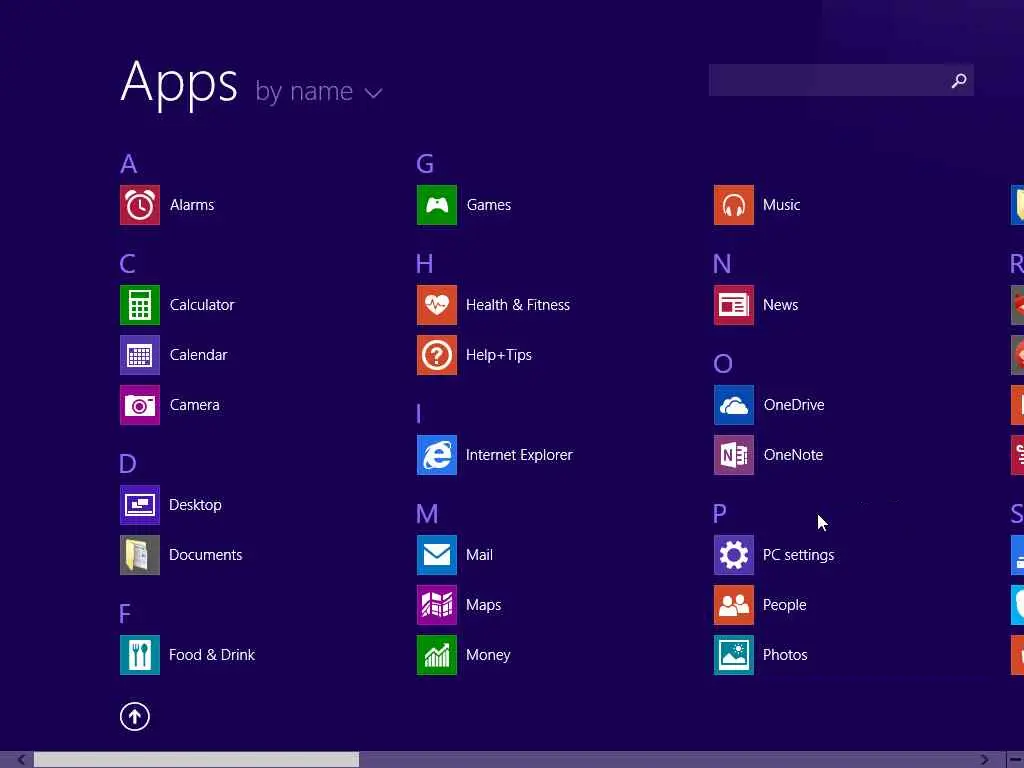Click the 'Calculator' text label
Screen dimensions: 1024x768
[202, 305]
